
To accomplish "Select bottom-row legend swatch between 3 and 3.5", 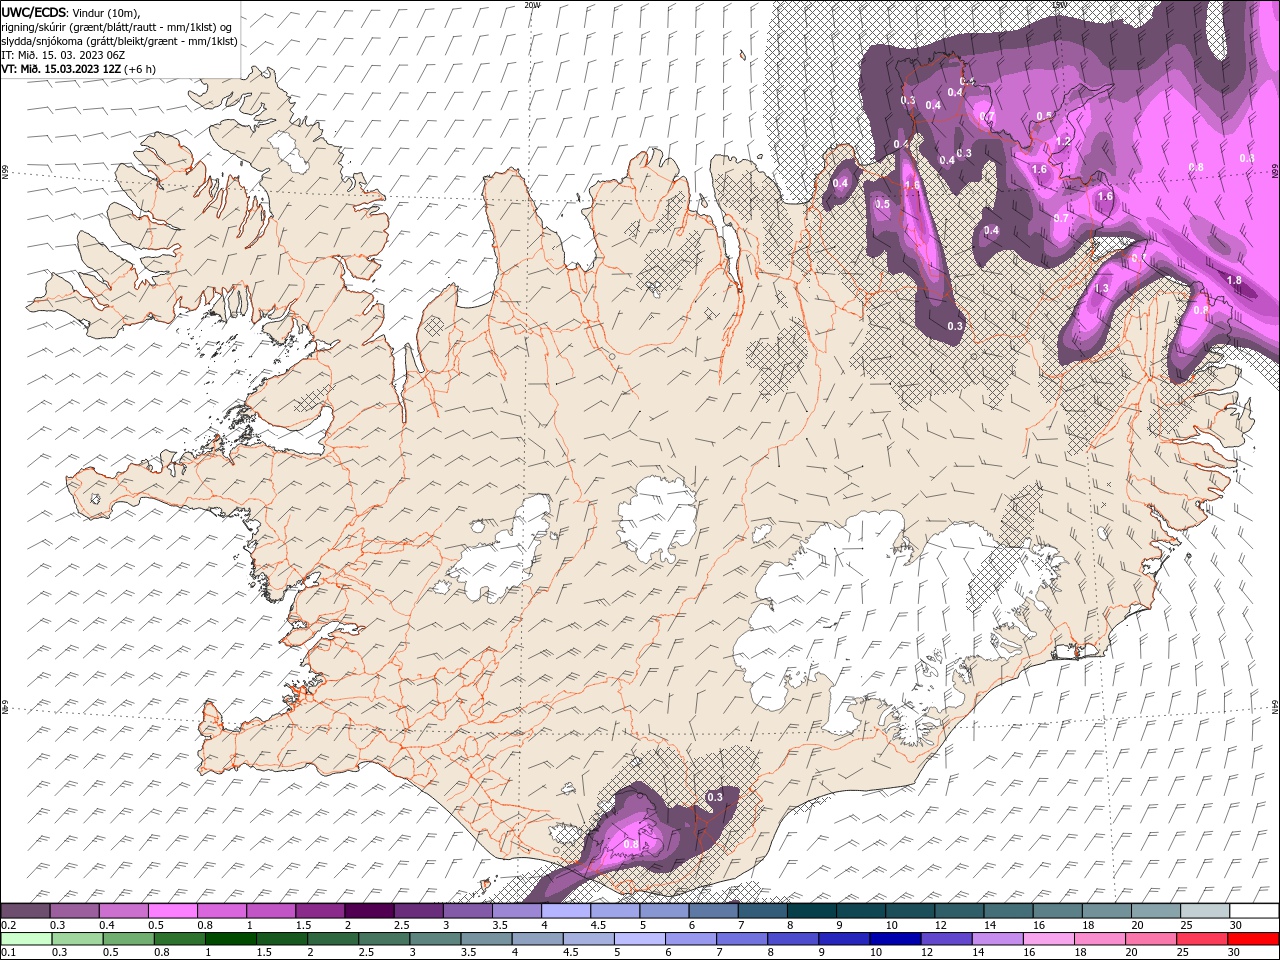I will pyautogui.click(x=435, y=939).
